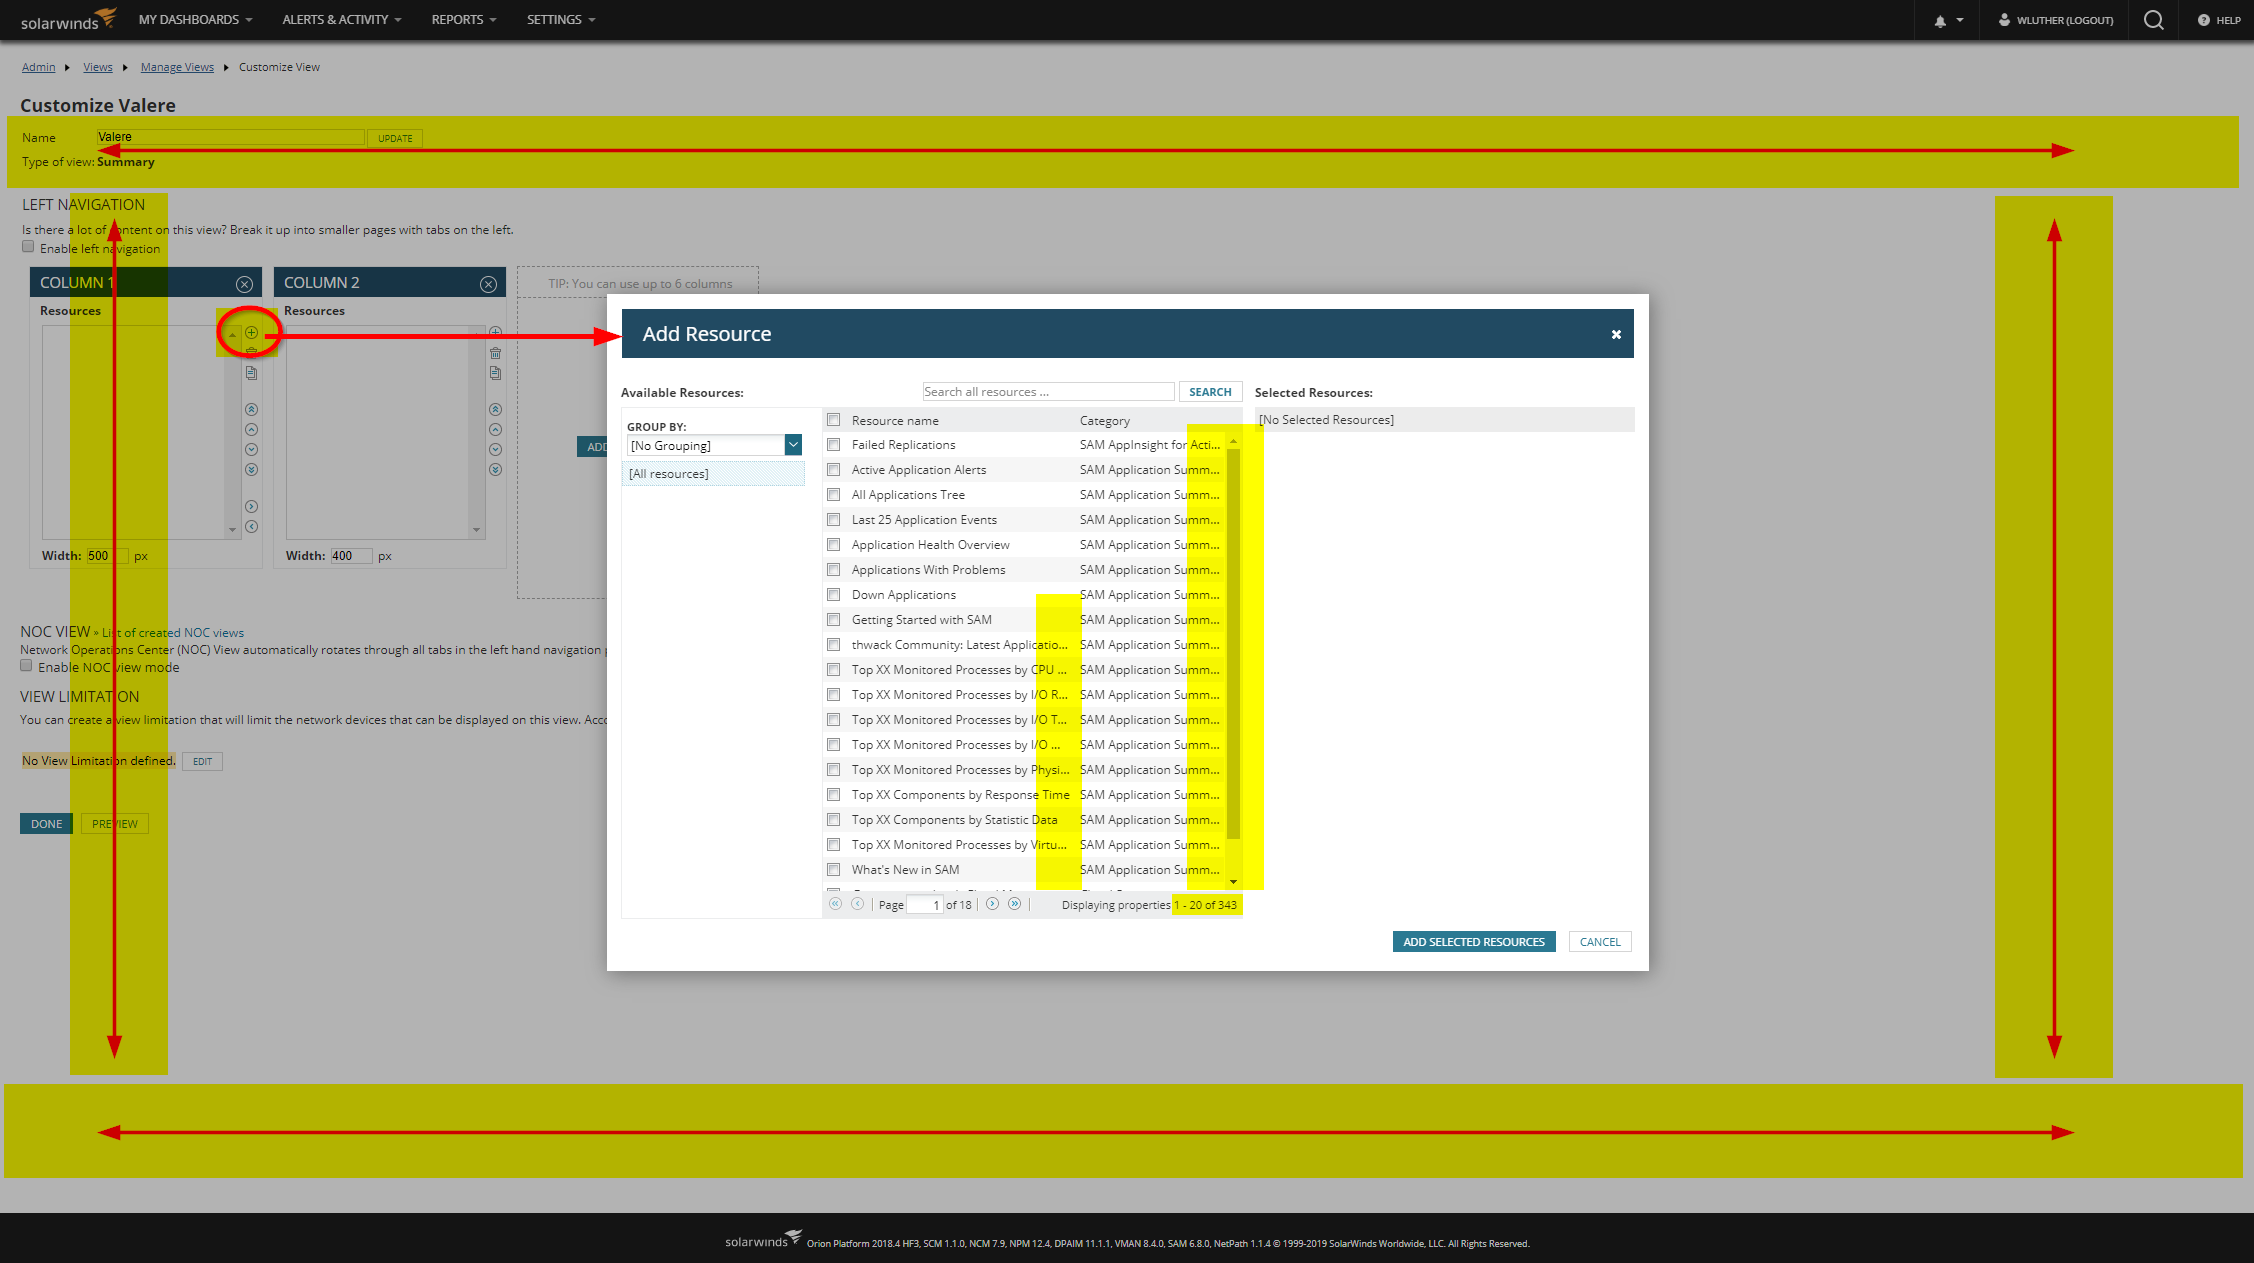
Task: Close the Add Resource dialog
Action: pyautogui.click(x=1616, y=334)
